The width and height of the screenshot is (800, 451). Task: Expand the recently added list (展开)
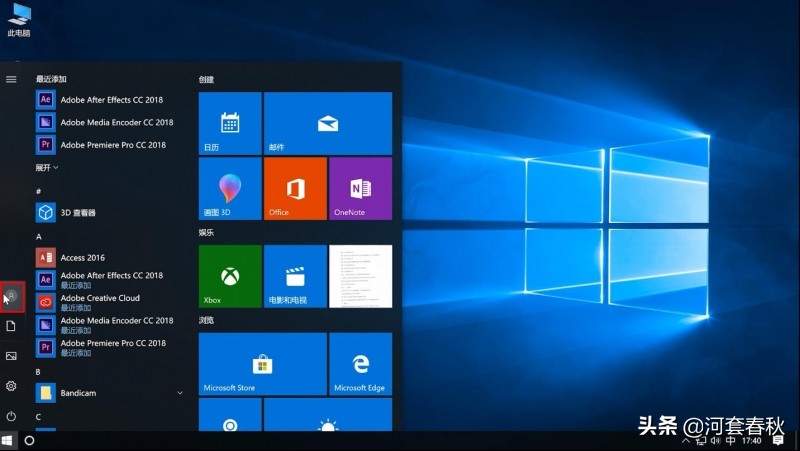pyautogui.click(x=47, y=168)
